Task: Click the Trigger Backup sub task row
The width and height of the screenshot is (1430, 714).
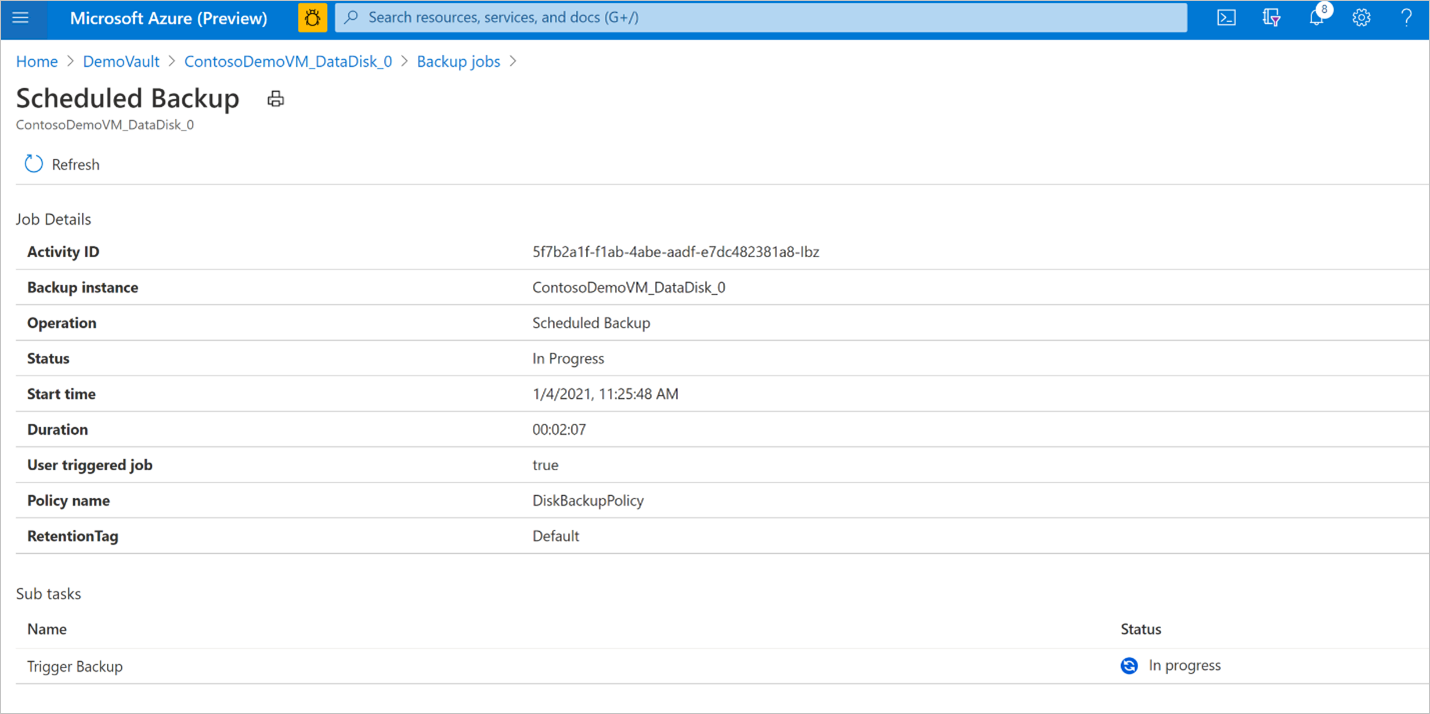Action: [75, 665]
